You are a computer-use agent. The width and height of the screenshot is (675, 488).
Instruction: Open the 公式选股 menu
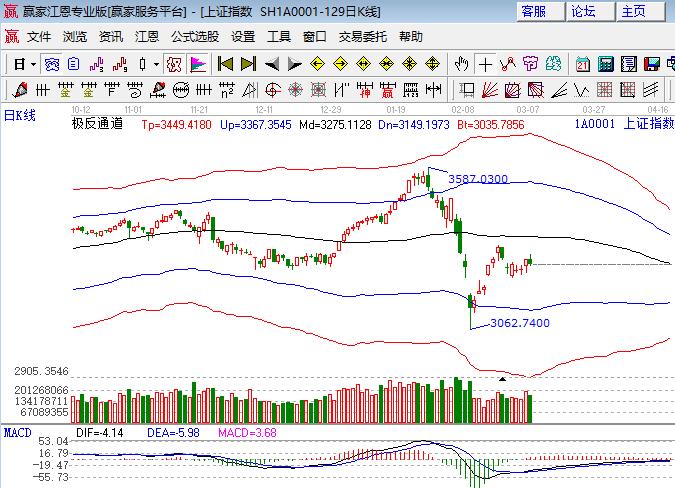coord(195,37)
